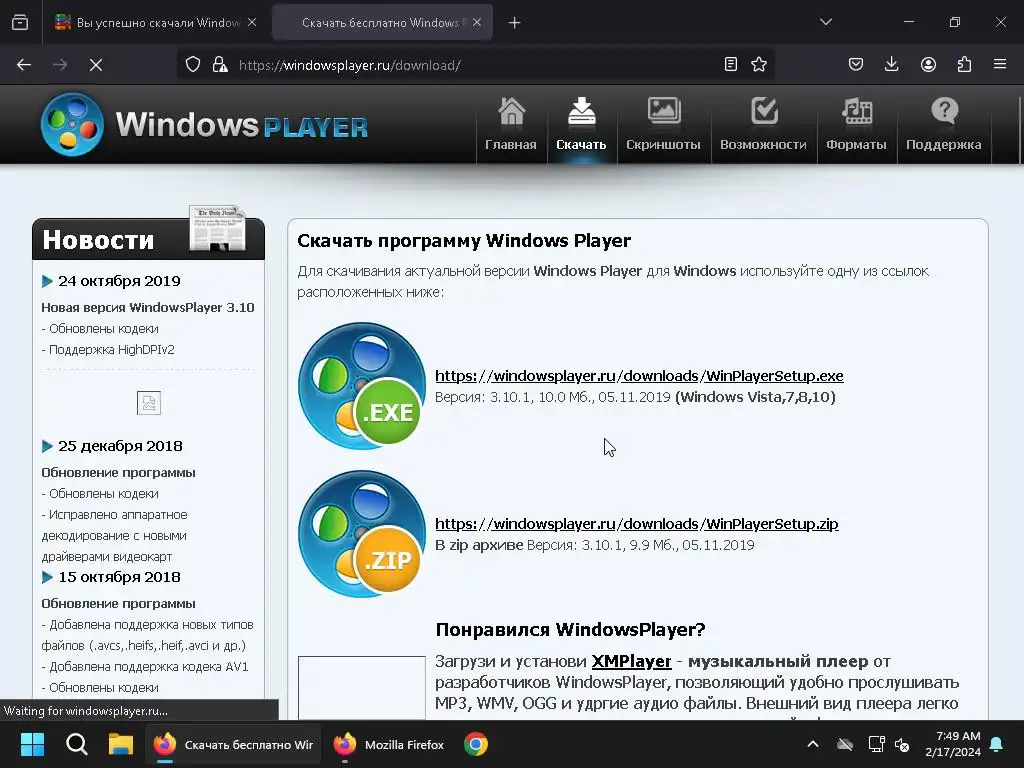Click the network display tray icon
Viewport: 1024px width, 768px height.
coord(876,744)
